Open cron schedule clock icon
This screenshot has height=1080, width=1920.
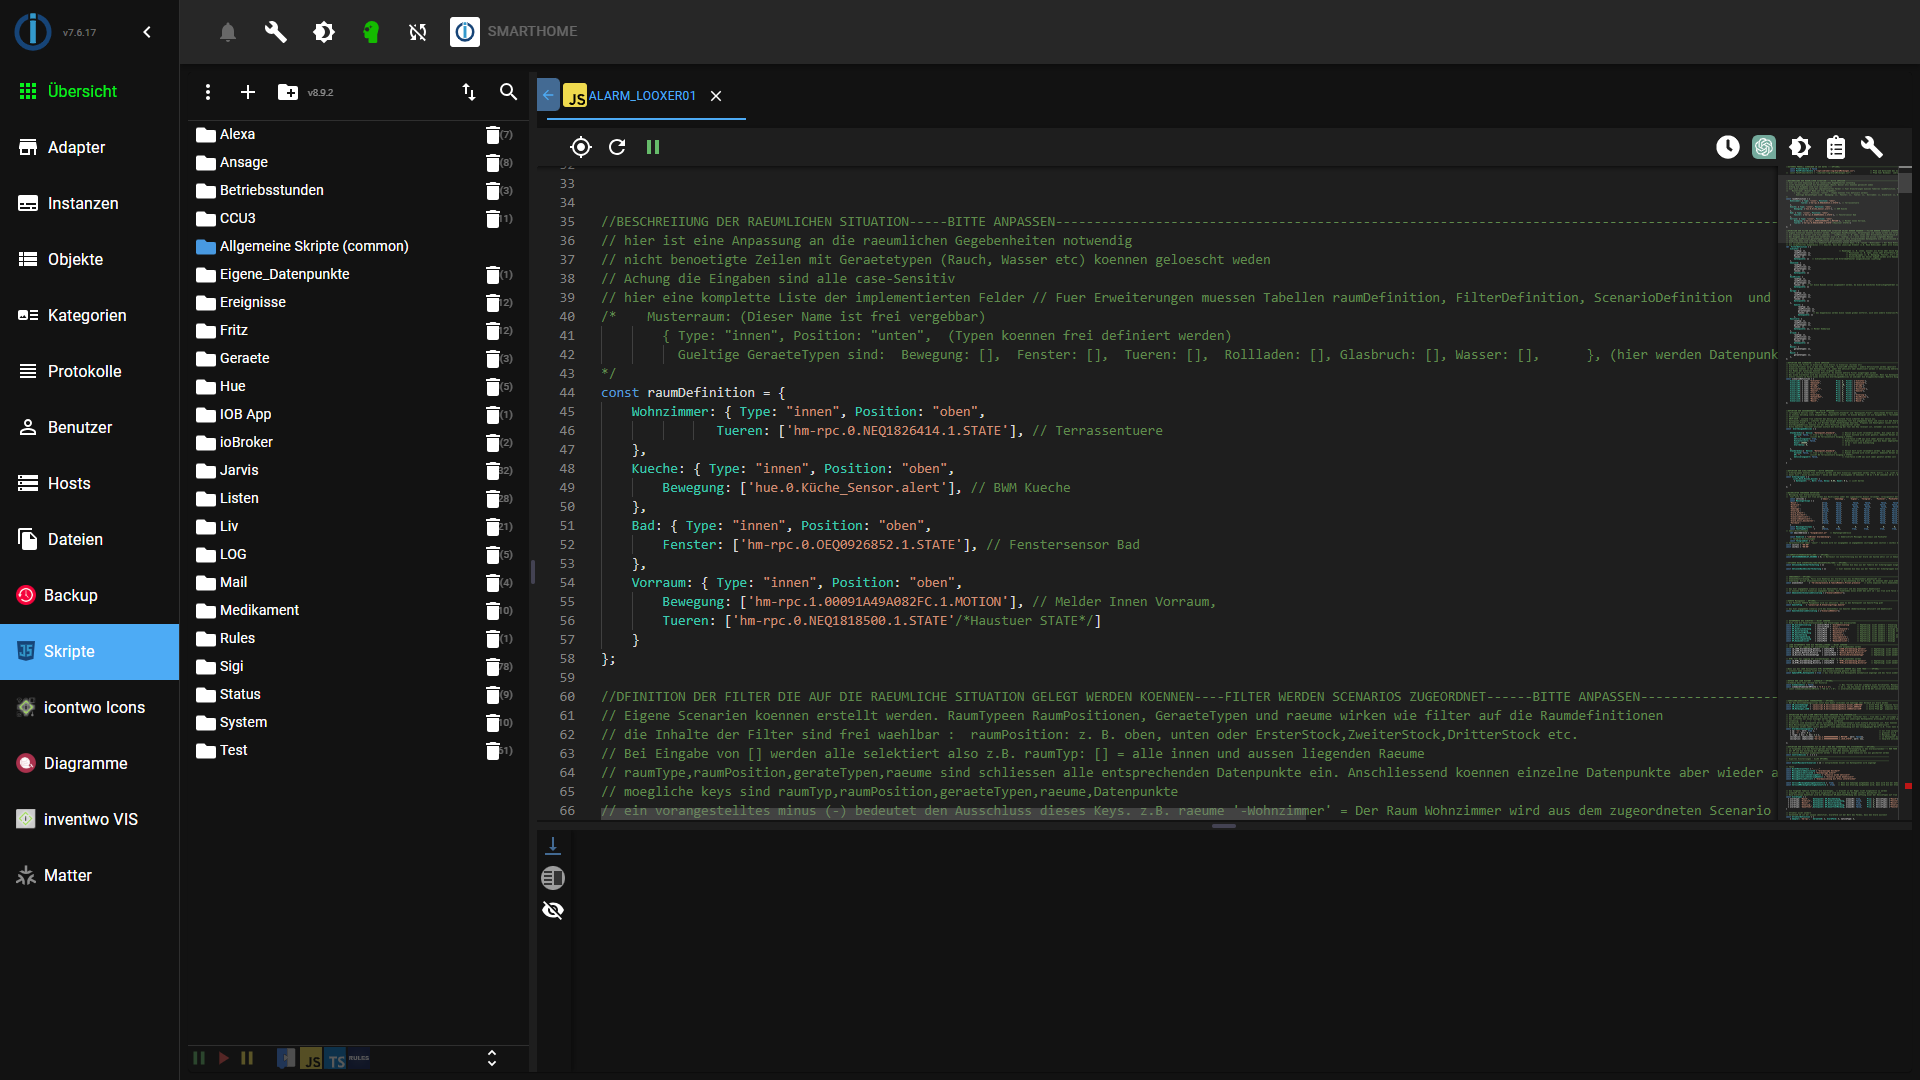1728,147
